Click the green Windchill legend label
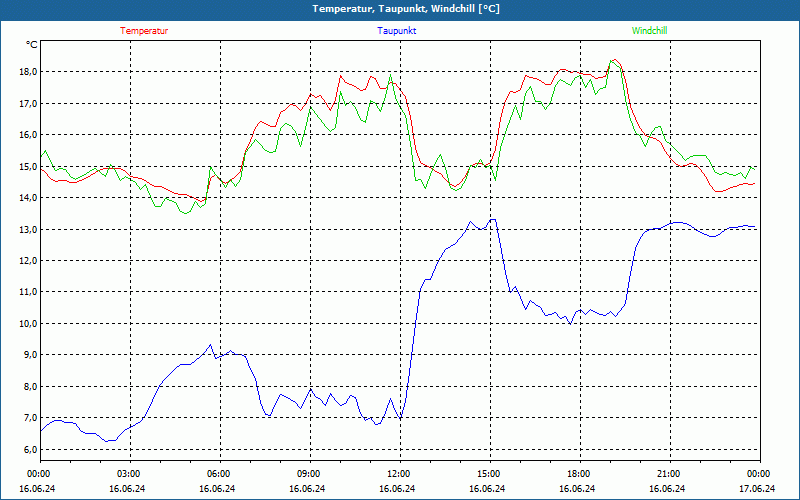This screenshot has height=500, width=800. [x=649, y=31]
